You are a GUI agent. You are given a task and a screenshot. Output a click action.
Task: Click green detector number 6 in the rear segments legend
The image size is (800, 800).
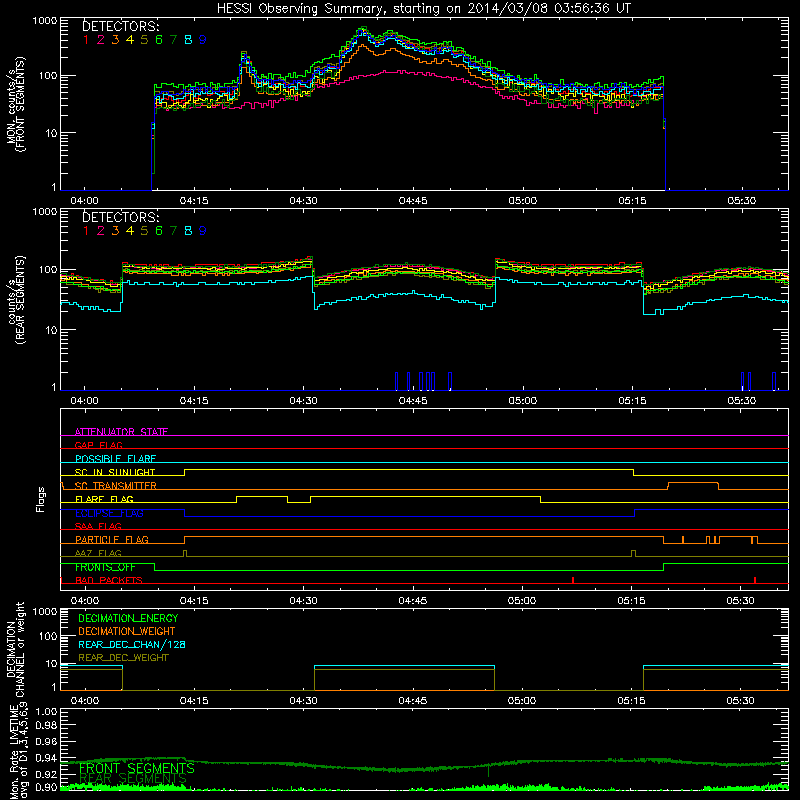click(x=159, y=231)
